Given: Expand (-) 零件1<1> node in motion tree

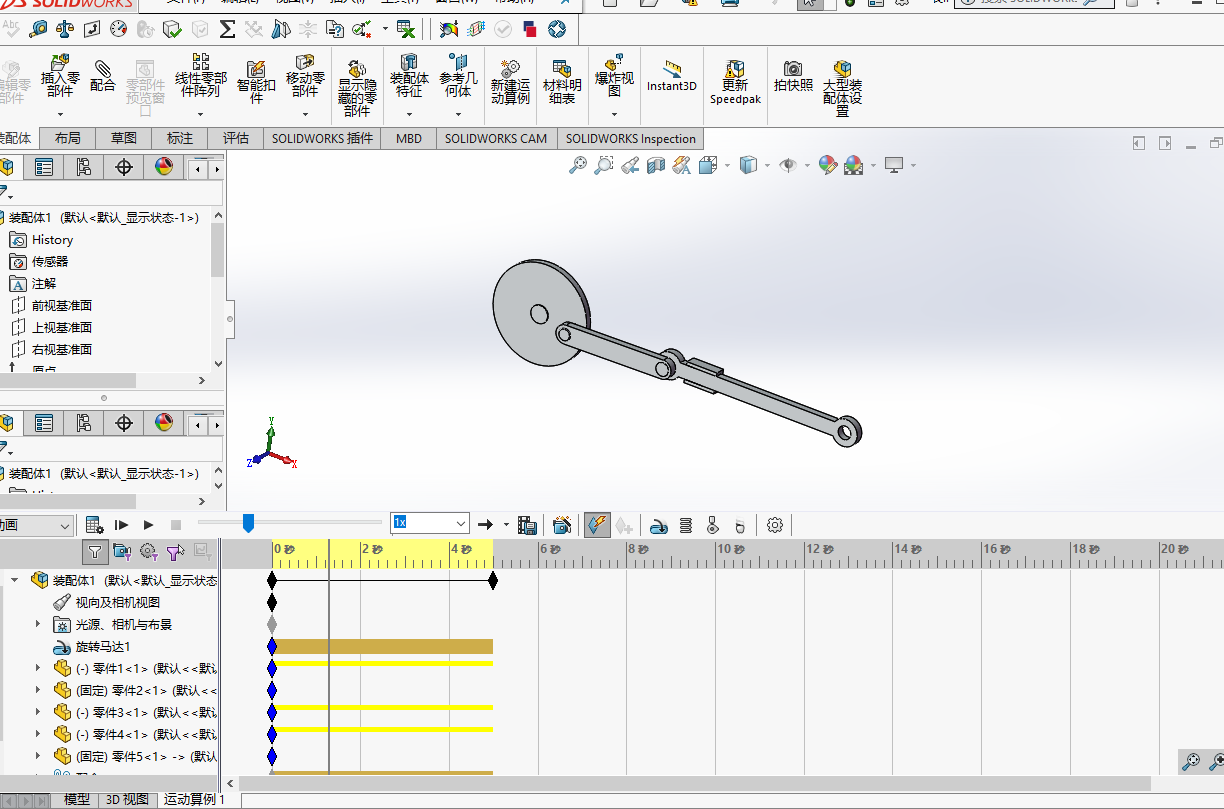Looking at the screenshot, I should [x=38, y=668].
